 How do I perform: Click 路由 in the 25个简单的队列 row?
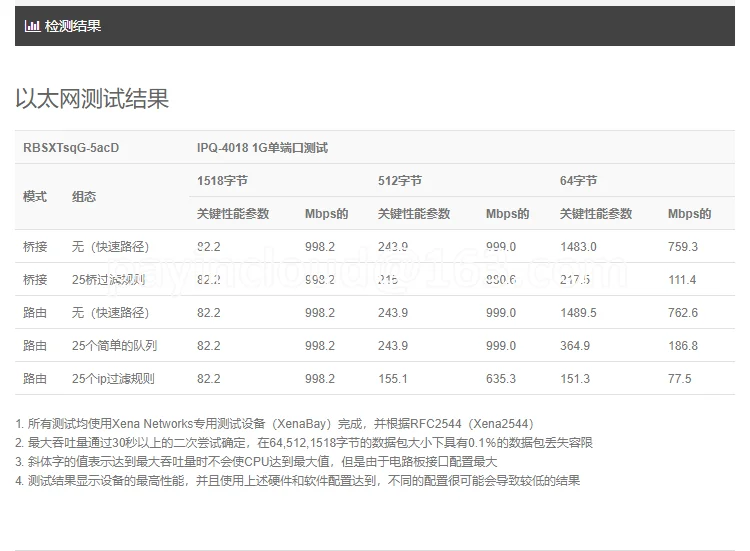point(35,346)
